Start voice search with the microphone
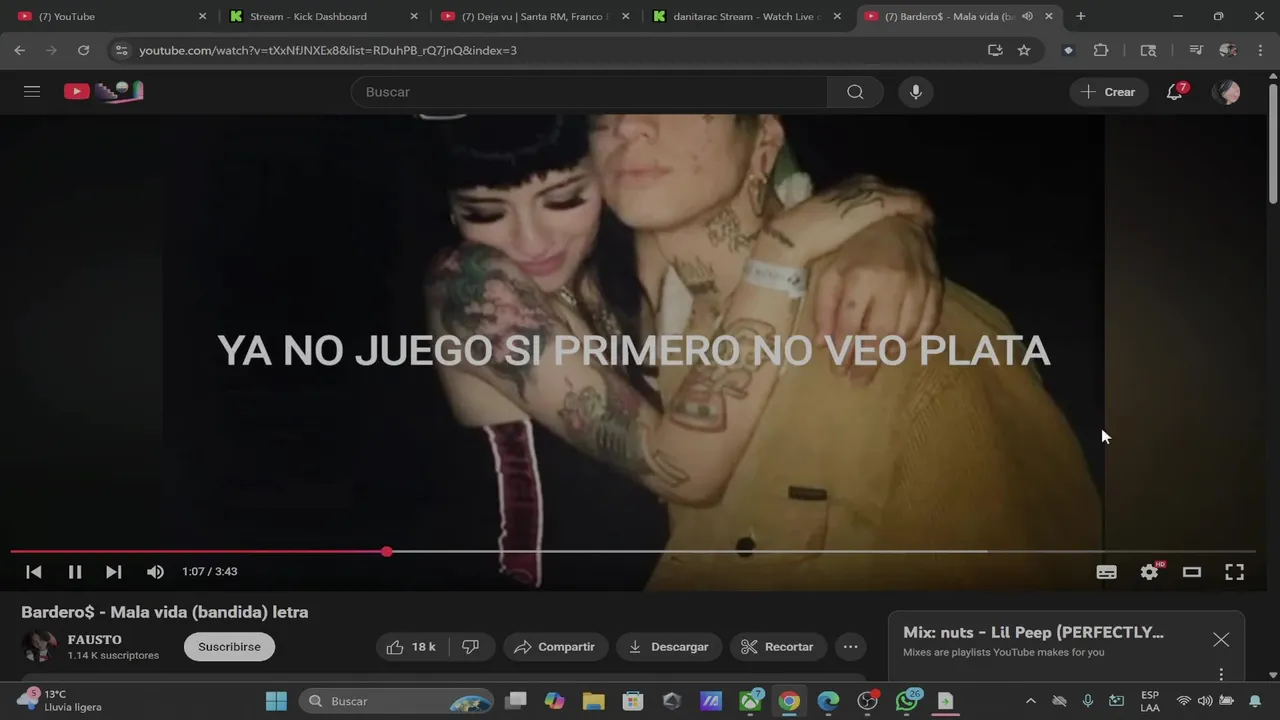1280x720 pixels. pos(915,92)
